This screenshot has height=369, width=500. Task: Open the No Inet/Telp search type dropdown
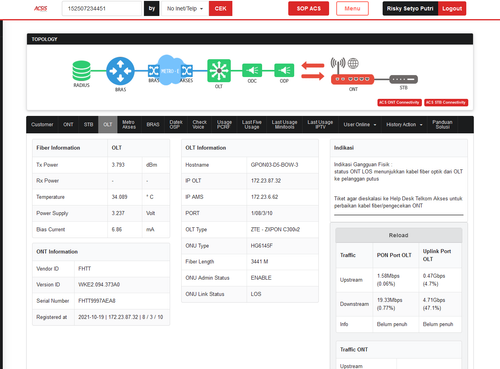tap(185, 9)
